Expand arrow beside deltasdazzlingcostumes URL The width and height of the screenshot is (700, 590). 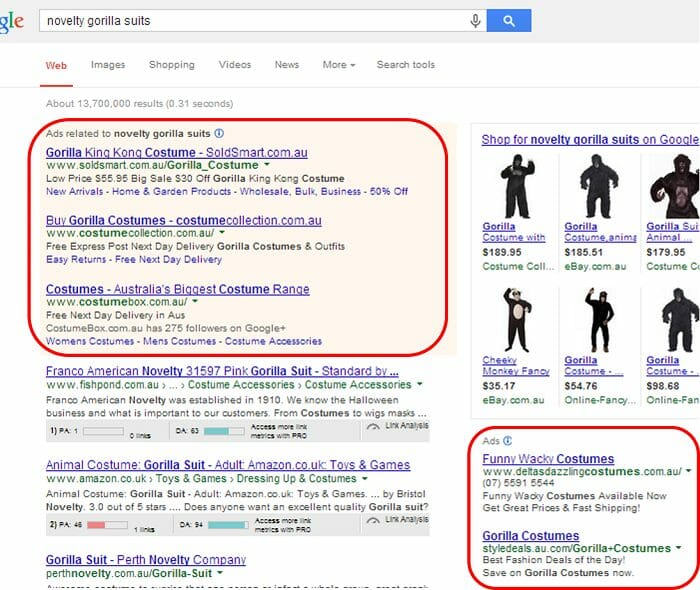pos(688,471)
